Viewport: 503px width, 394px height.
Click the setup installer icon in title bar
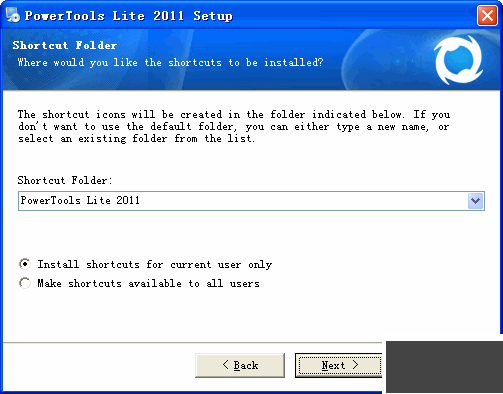tap(13, 15)
